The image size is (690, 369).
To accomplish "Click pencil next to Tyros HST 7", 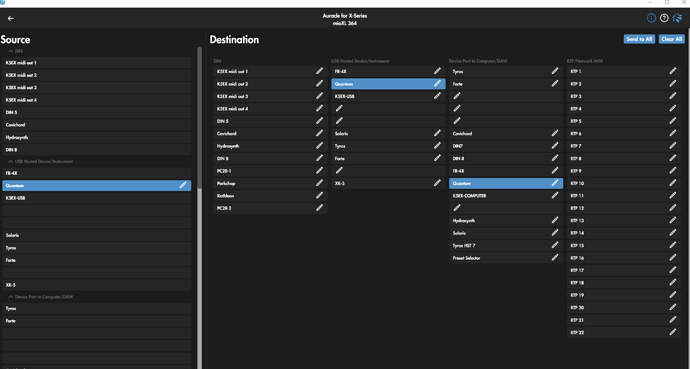I will tap(555, 245).
